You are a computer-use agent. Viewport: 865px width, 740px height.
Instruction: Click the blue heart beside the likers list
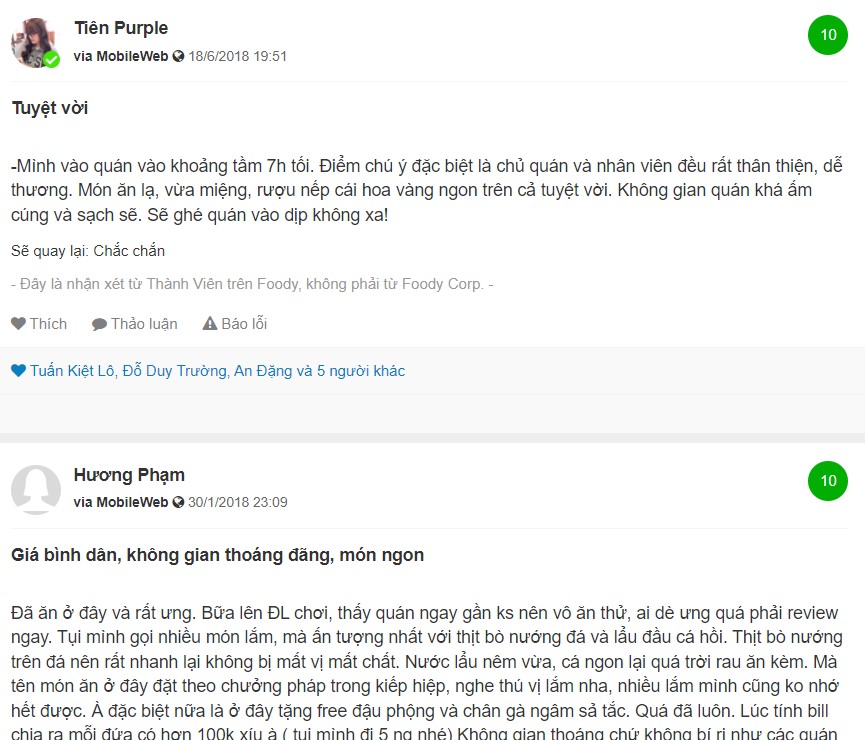pyautogui.click(x=18, y=370)
